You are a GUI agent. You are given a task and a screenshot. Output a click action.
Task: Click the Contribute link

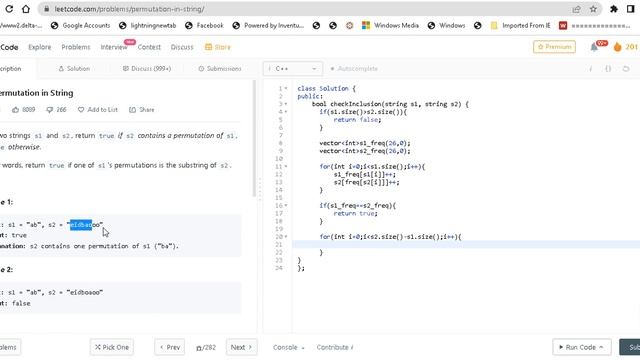335,347
